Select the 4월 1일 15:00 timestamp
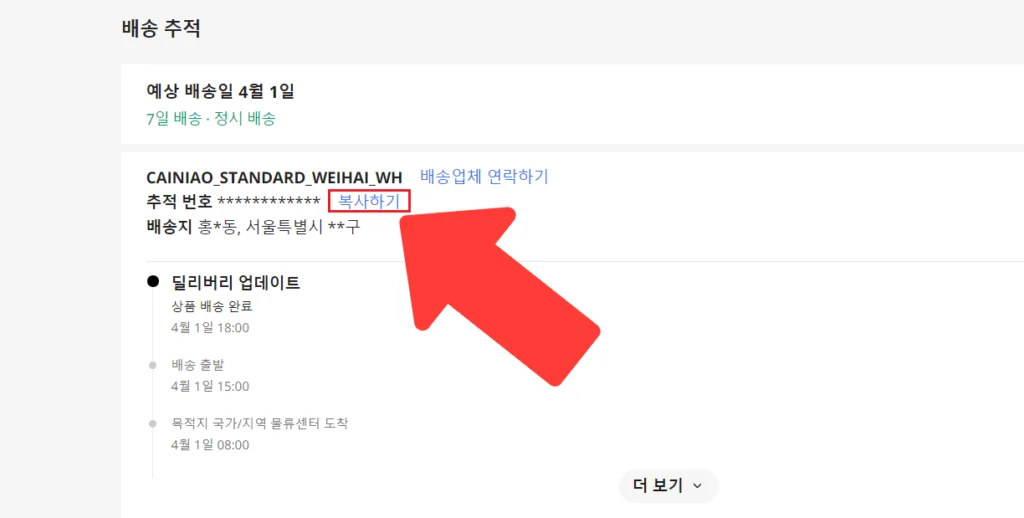 coord(210,387)
